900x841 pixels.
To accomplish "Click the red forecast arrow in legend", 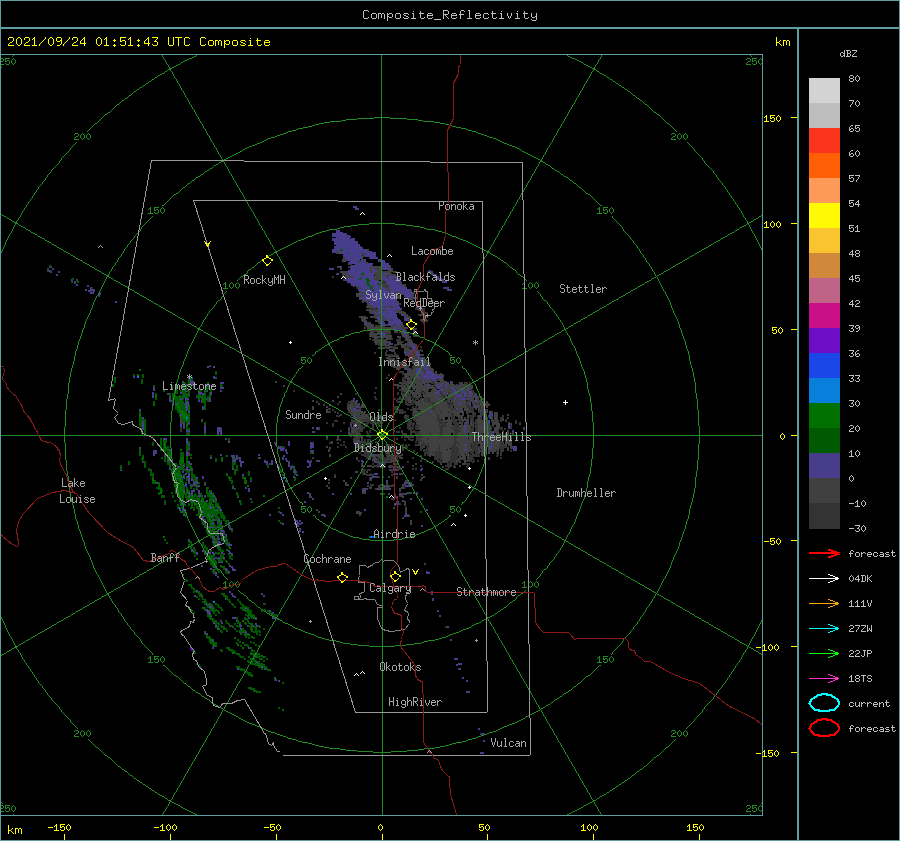I will pyautogui.click(x=824, y=553).
